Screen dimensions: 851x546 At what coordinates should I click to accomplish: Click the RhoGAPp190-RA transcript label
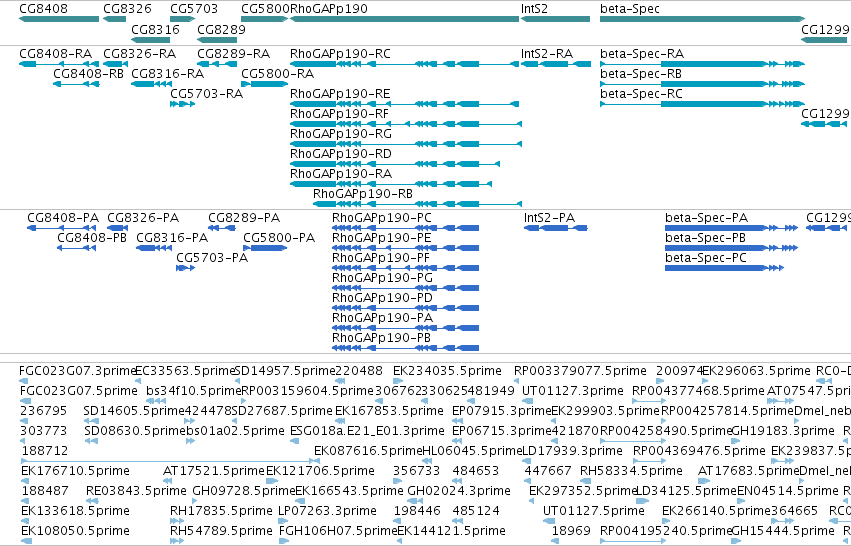(341, 174)
